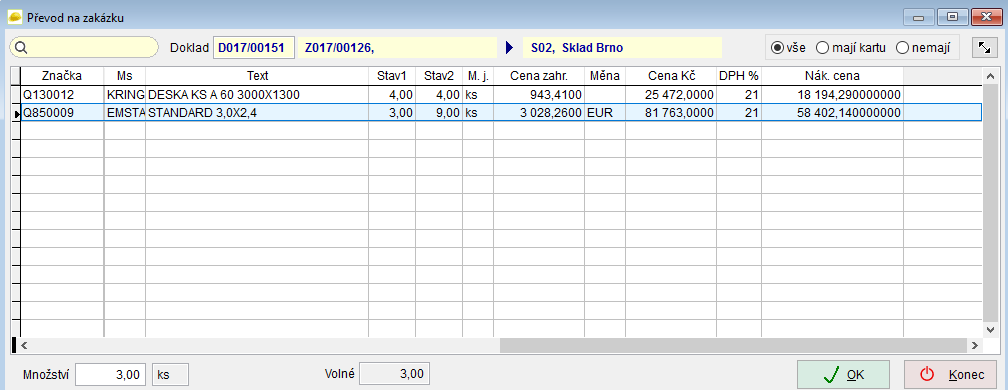
Task: Sort by the 'Značka' column header
Action: click(x=62, y=76)
